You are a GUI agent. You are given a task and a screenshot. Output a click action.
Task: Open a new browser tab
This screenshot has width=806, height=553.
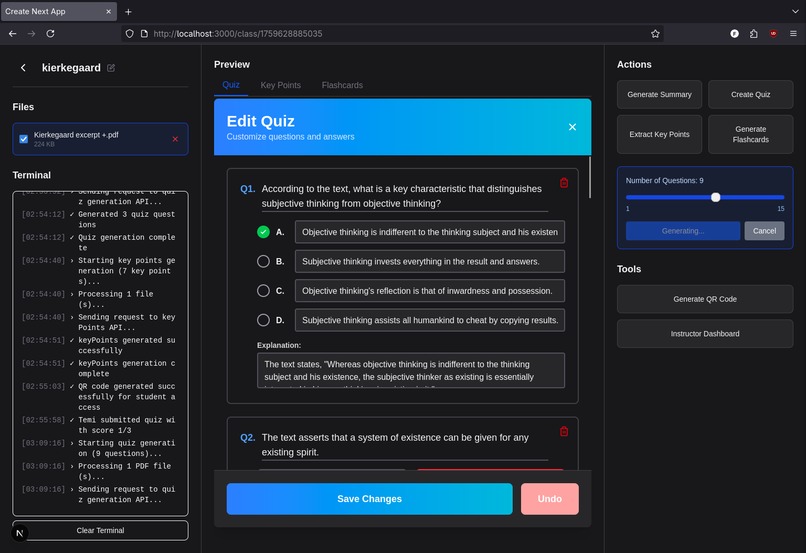click(129, 11)
